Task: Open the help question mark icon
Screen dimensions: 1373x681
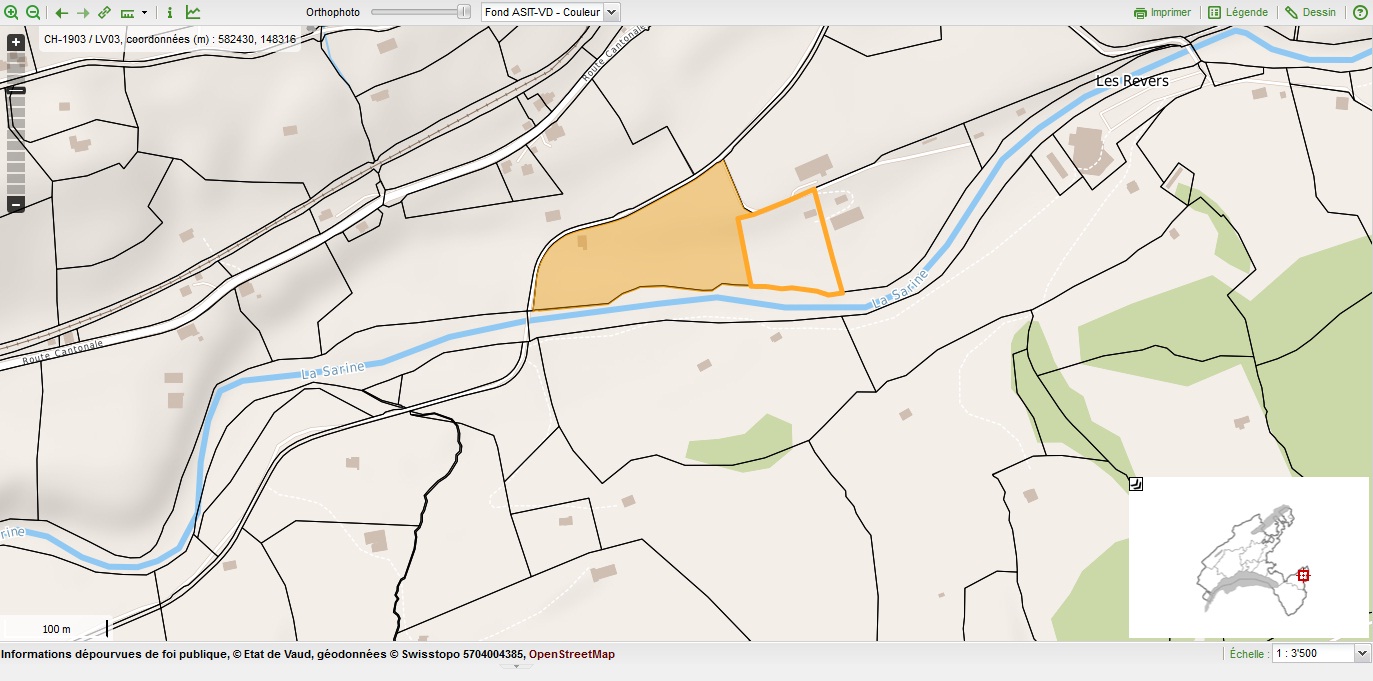Action: 1360,13
